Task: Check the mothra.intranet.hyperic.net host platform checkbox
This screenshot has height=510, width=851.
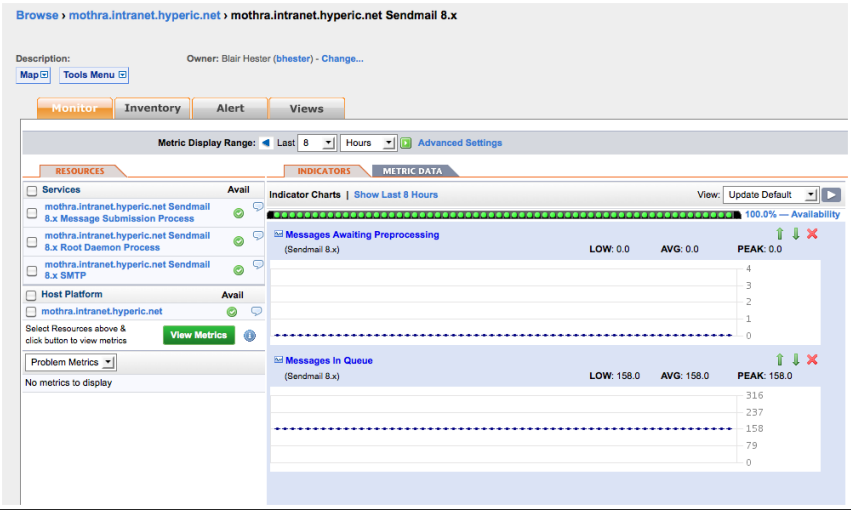Action: (32, 312)
